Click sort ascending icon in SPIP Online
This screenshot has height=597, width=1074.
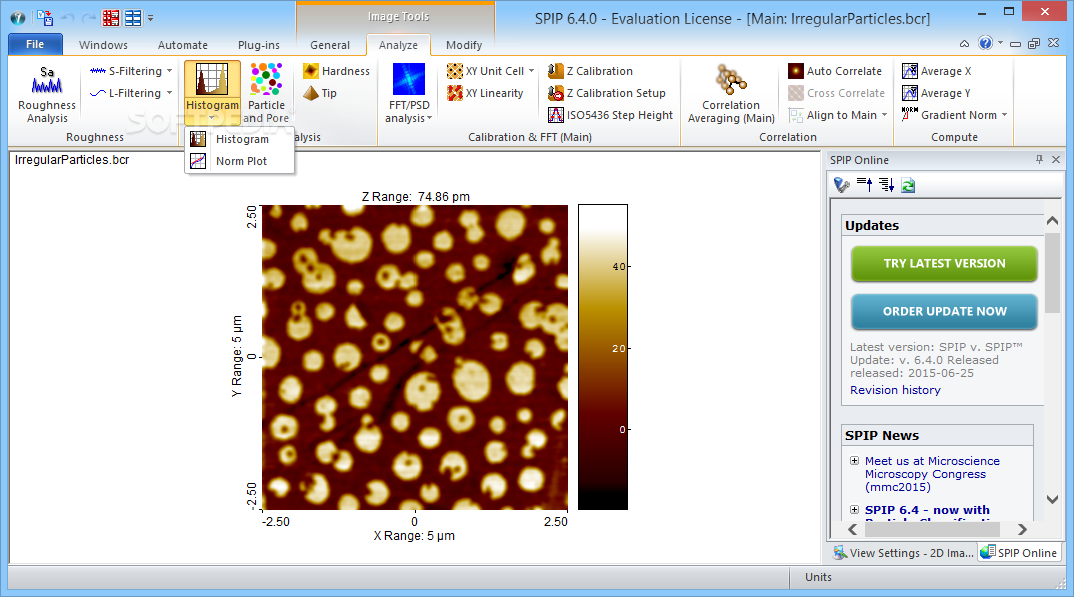(864, 185)
